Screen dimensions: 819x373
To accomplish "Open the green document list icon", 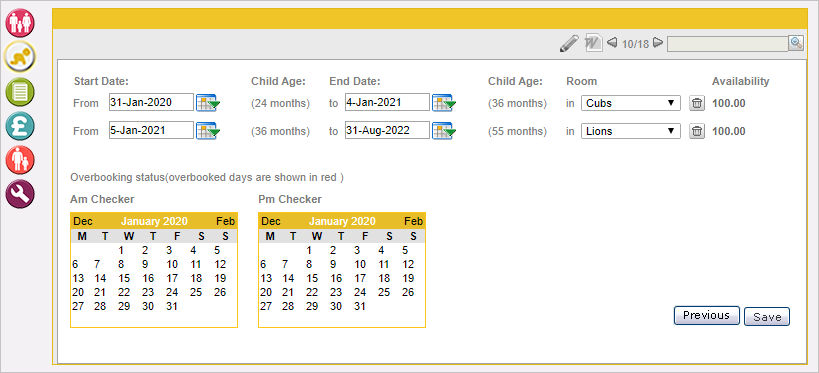I will (x=20, y=91).
